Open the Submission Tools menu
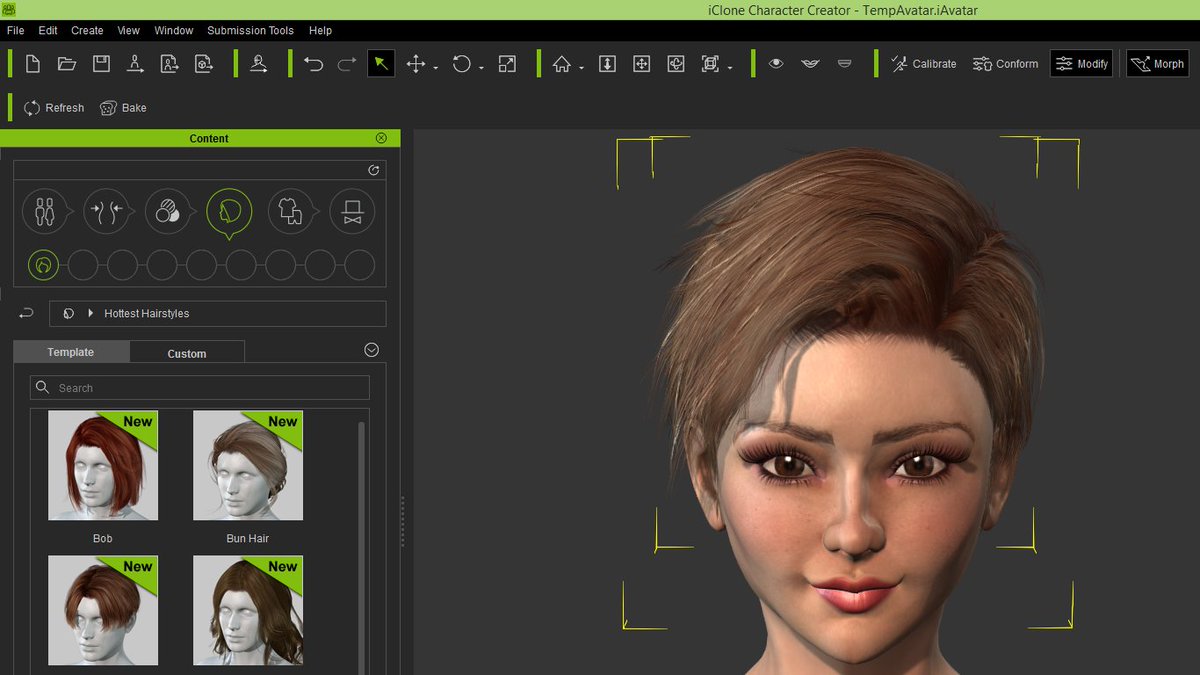The height and width of the screenshot is (675, 1200). tap(250, 30)
